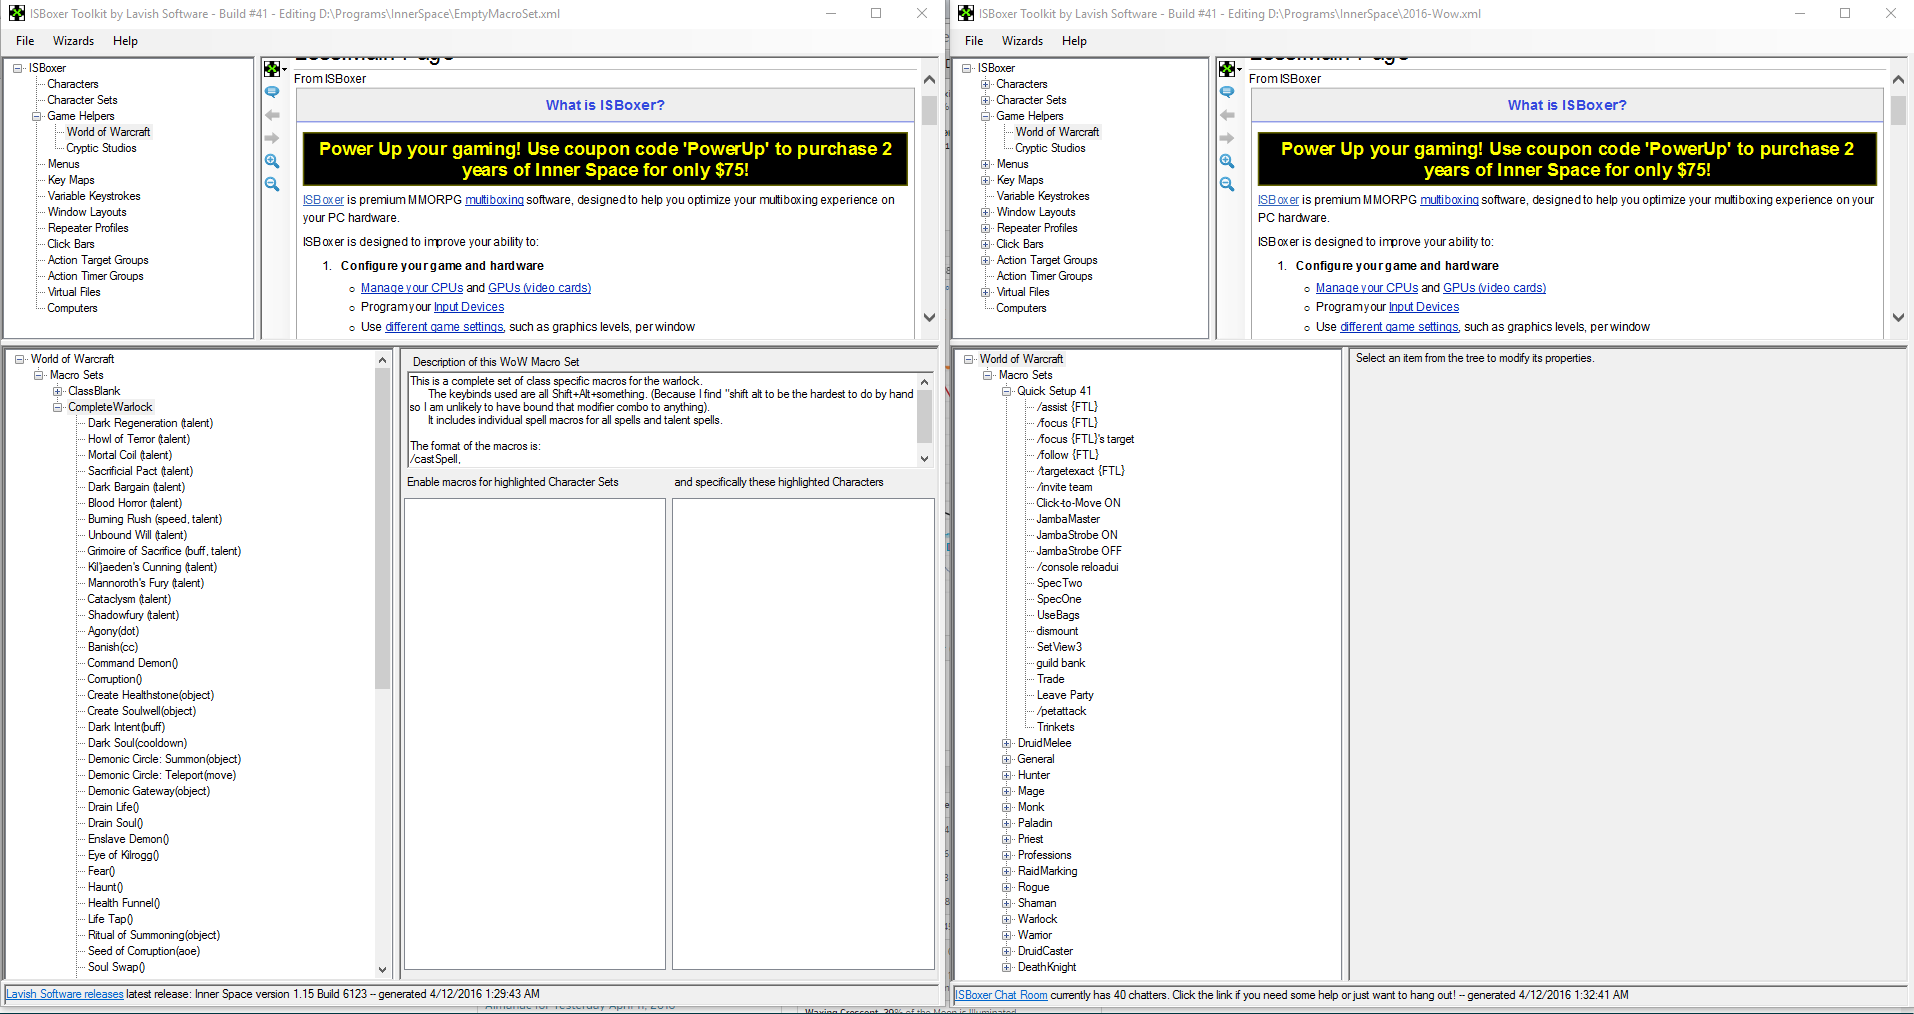Open Wizards menu in right window
1914x1014 pixels.
[x=1022, y=41]
